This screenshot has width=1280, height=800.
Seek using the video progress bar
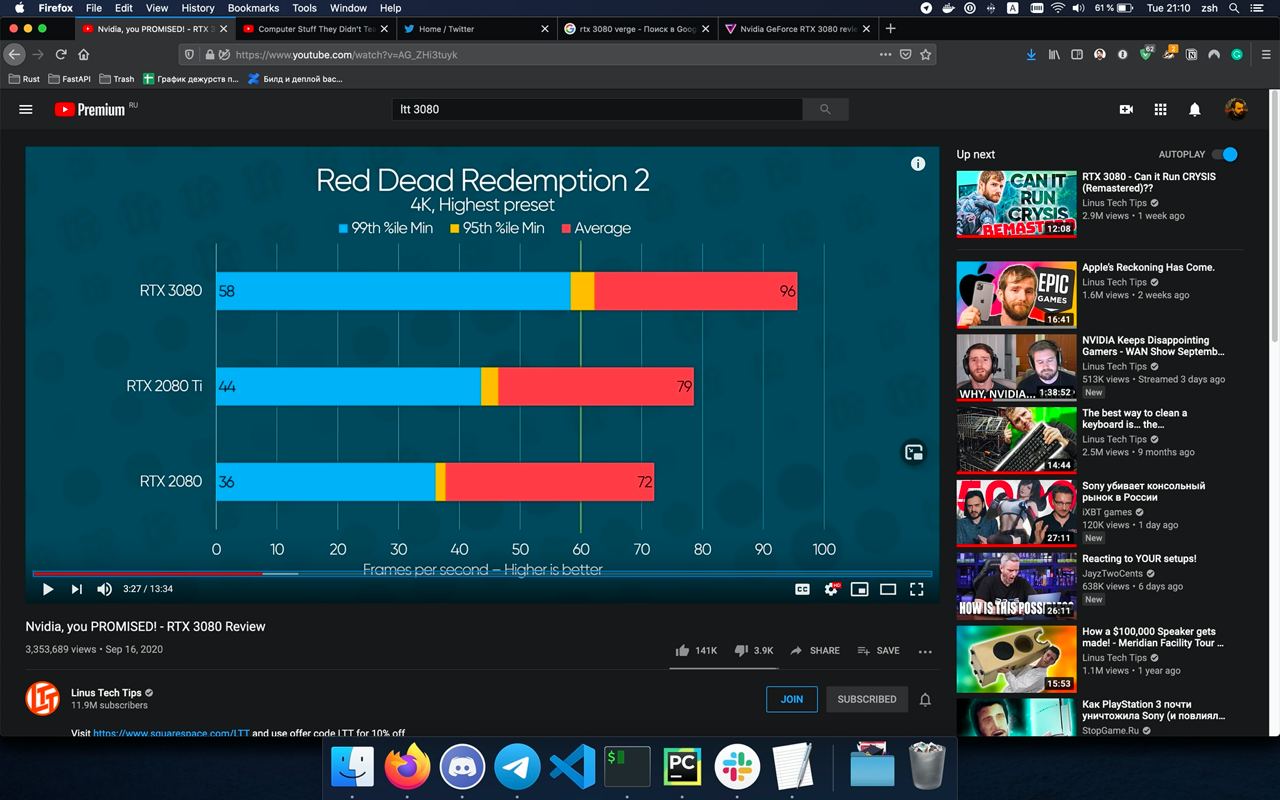[x=482, y=573]
